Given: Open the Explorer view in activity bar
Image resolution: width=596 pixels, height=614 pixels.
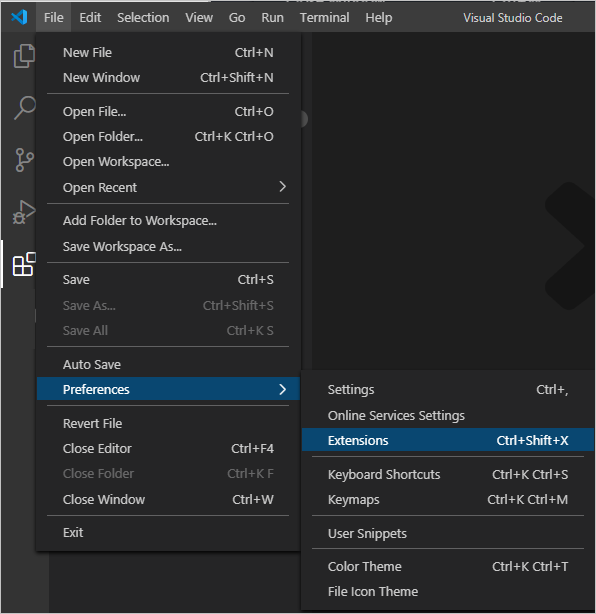Looking at the screenshot, I should point(24,56).
